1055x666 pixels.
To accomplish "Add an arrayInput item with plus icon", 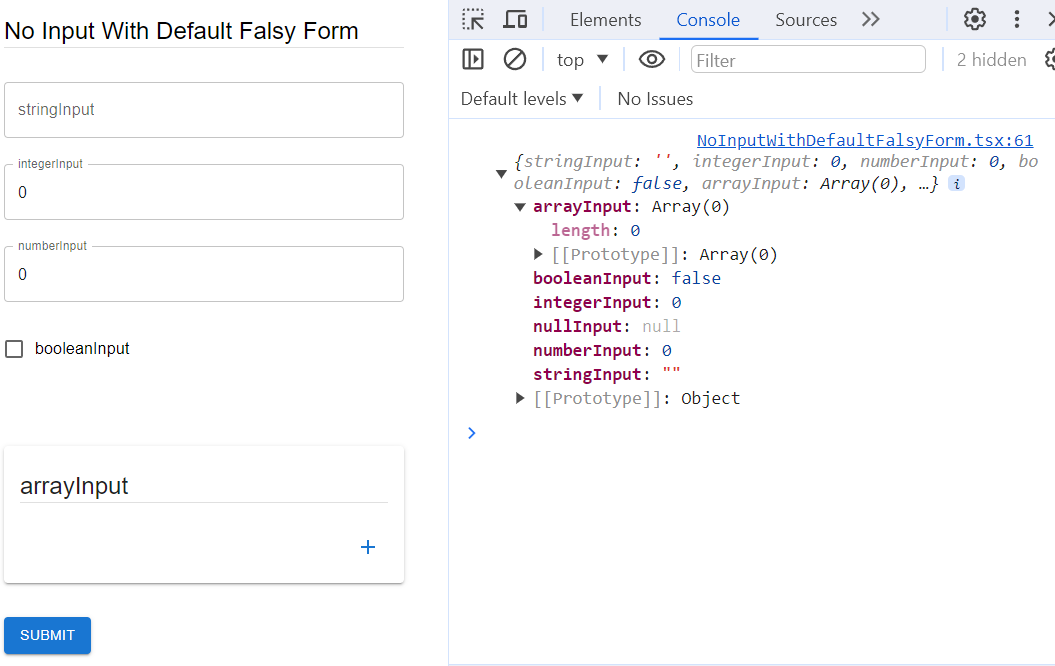I will pos(368,547).
